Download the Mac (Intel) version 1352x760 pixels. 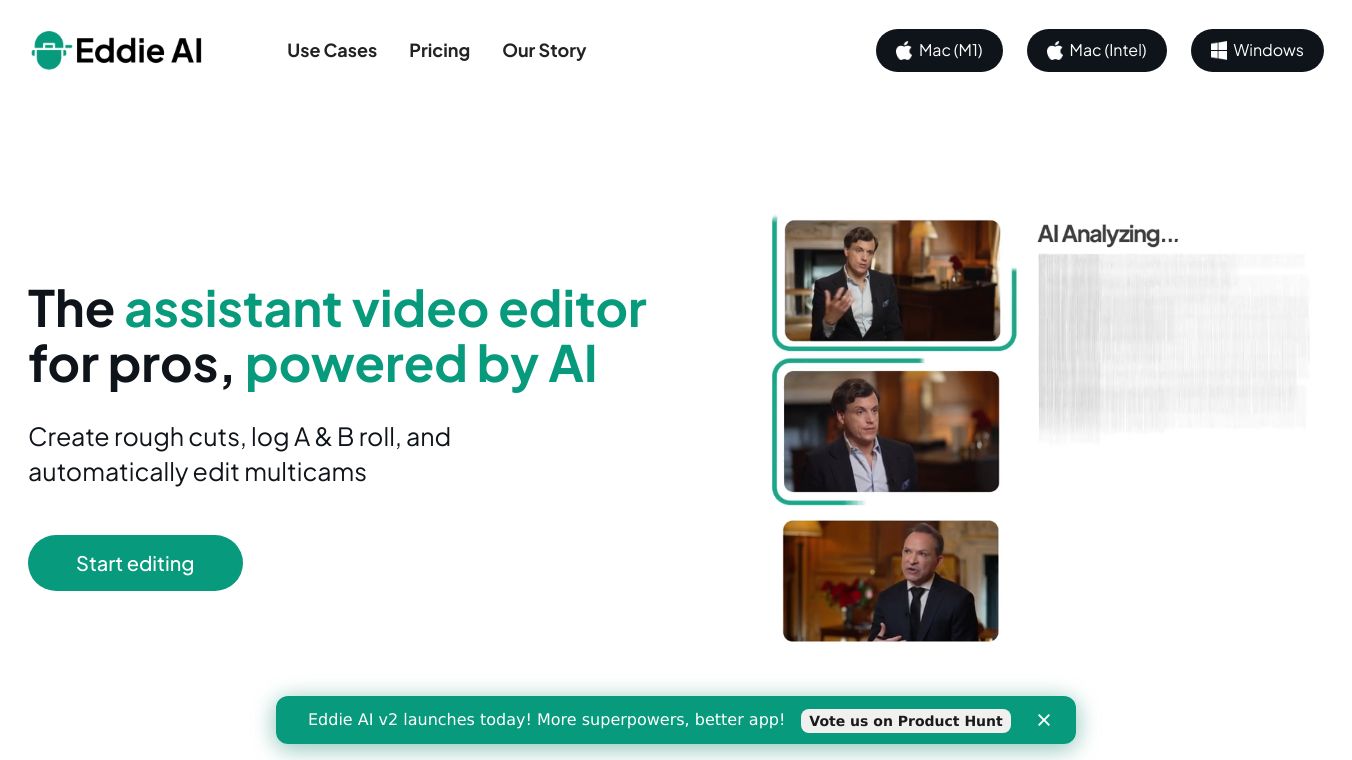pos(1097,51)
